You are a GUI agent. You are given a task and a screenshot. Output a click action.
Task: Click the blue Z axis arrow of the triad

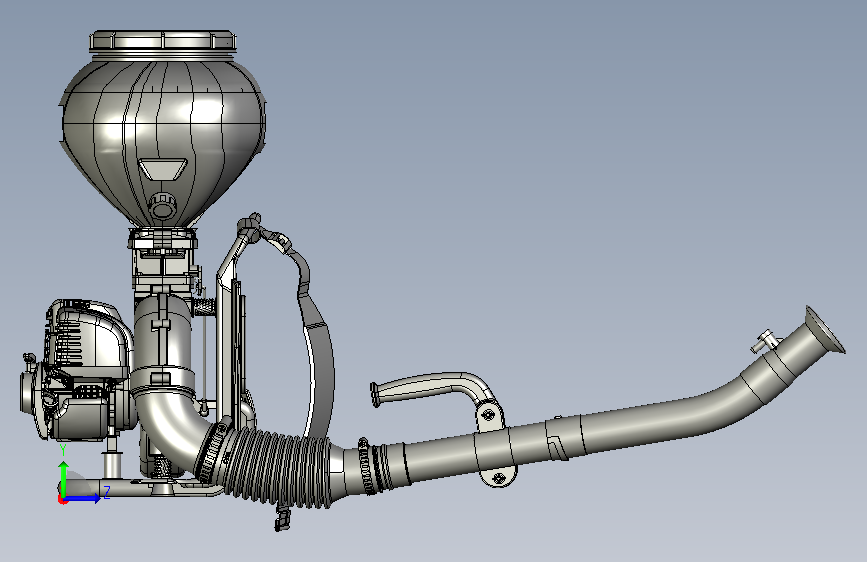[x=83, y=498]
